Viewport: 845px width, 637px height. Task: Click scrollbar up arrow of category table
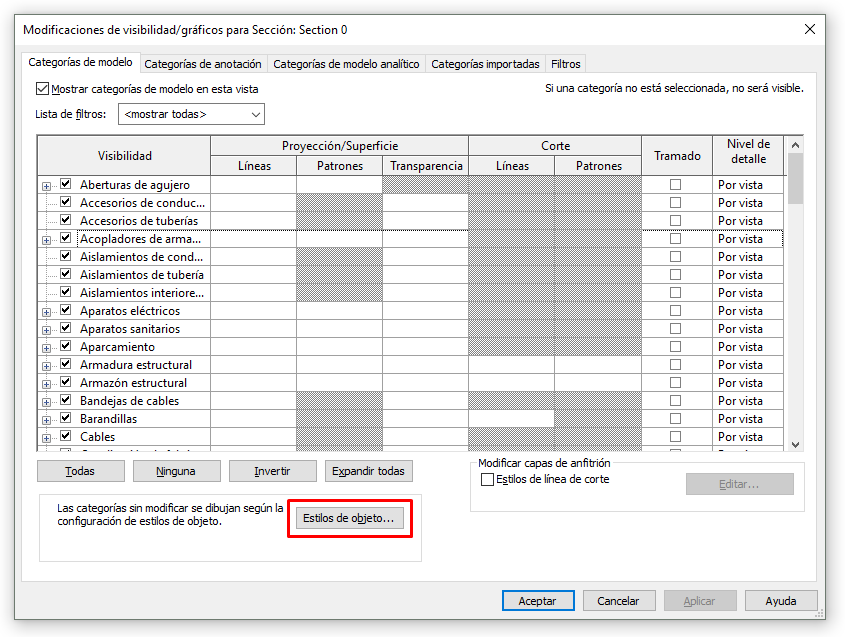[795, 145]
